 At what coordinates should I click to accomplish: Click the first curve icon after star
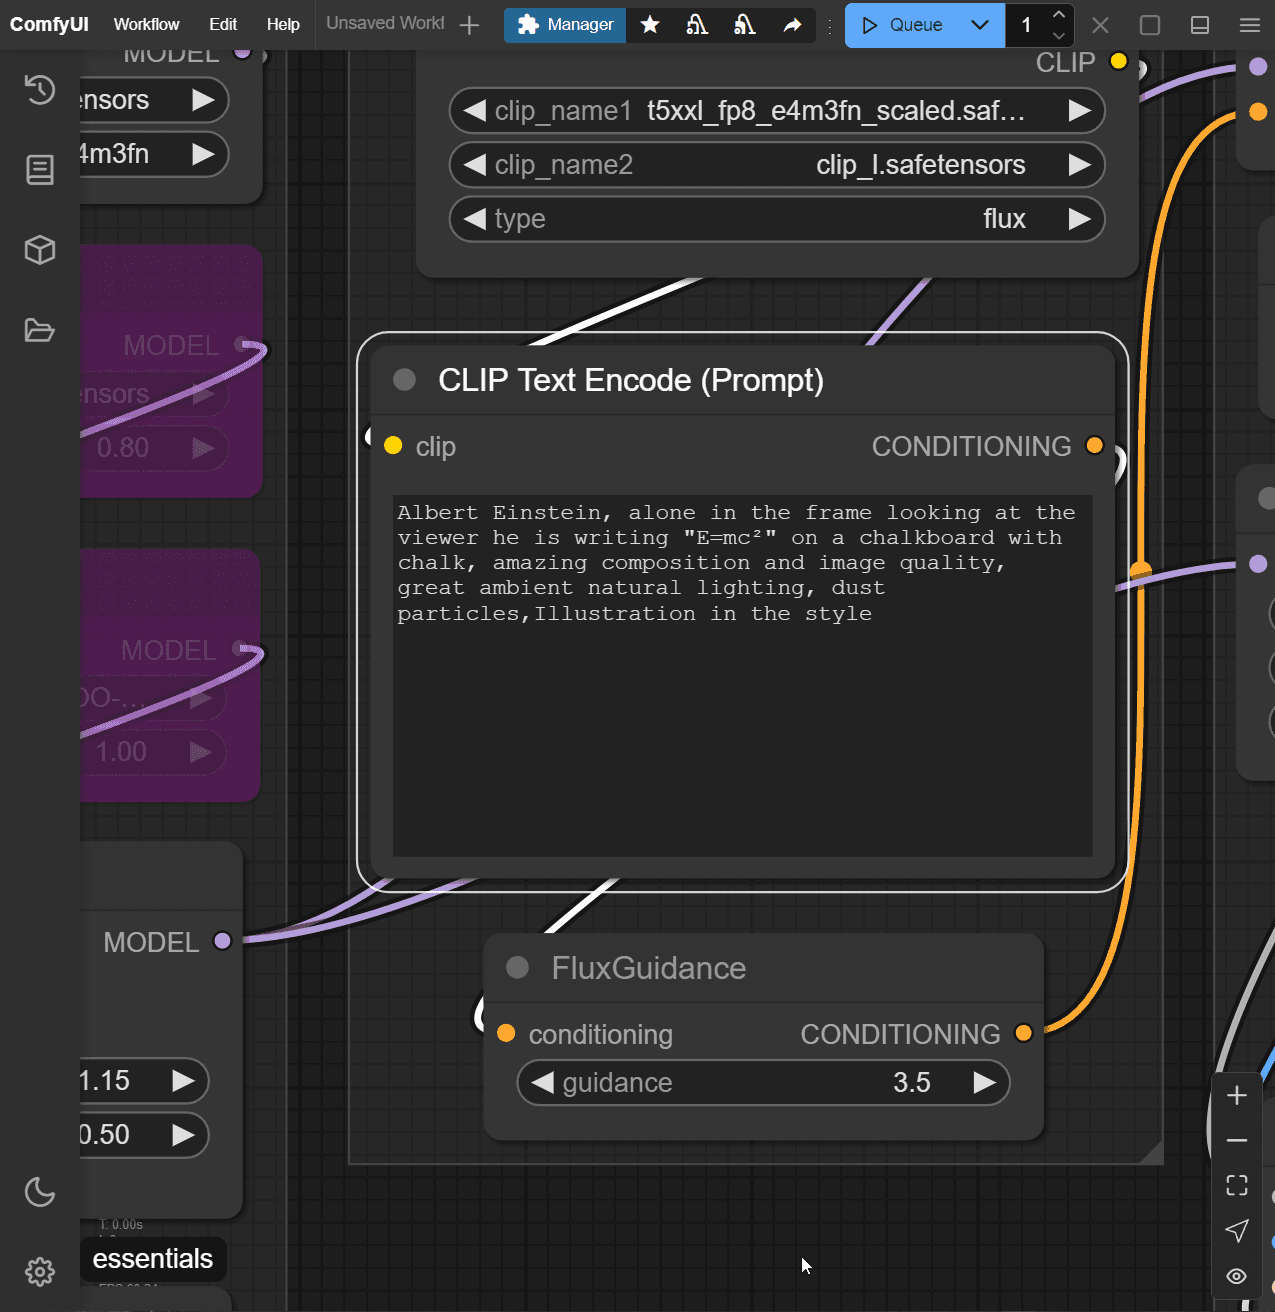697,25
